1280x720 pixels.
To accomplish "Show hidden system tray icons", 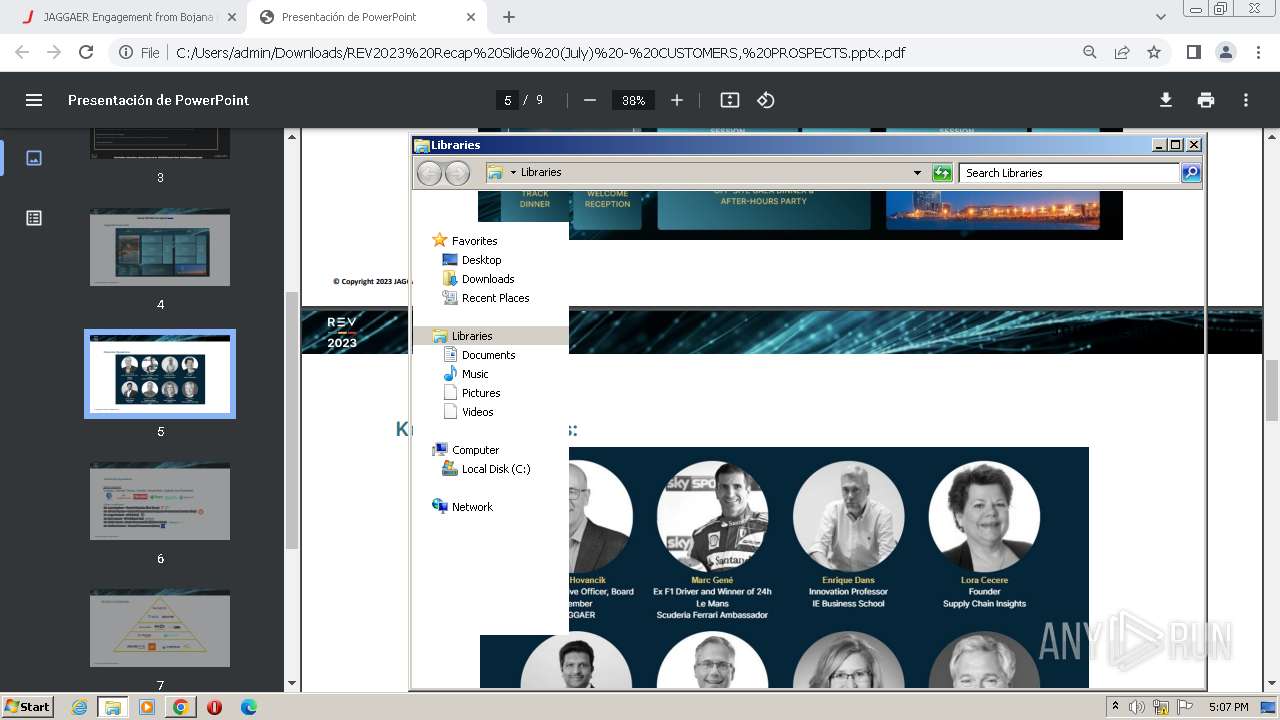I will coord(1116,707).
